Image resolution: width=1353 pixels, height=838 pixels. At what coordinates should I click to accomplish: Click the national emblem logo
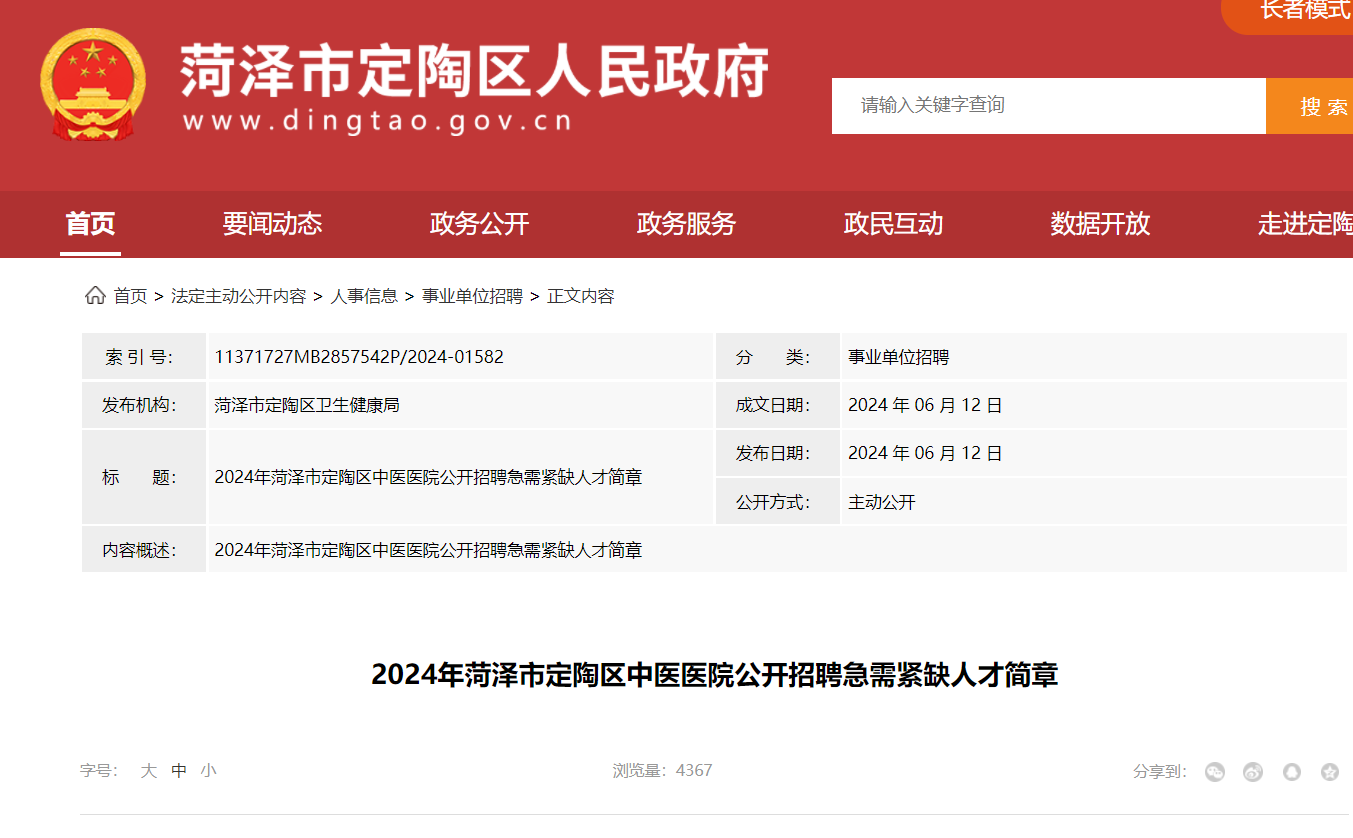tap(93, 85)
